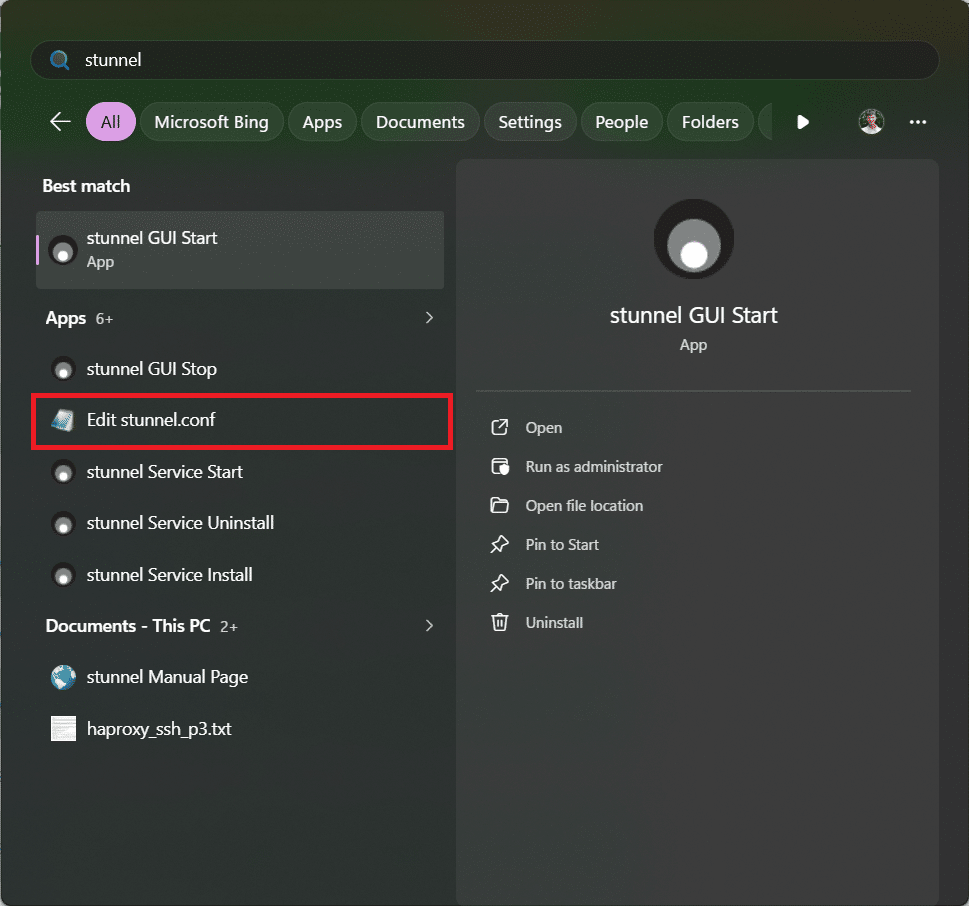Click the Run as administrator shield icon
Viewport: 969px width, 906px height.
coord(500,467)
